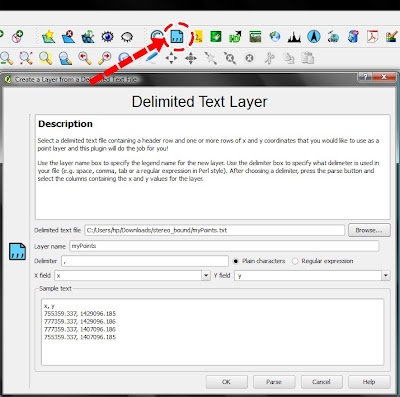Image resolution: width=400 pixels, height=397 pixels.
Task: Select the Move Feature four-arrow tool
Action: (x=171, y=58)
